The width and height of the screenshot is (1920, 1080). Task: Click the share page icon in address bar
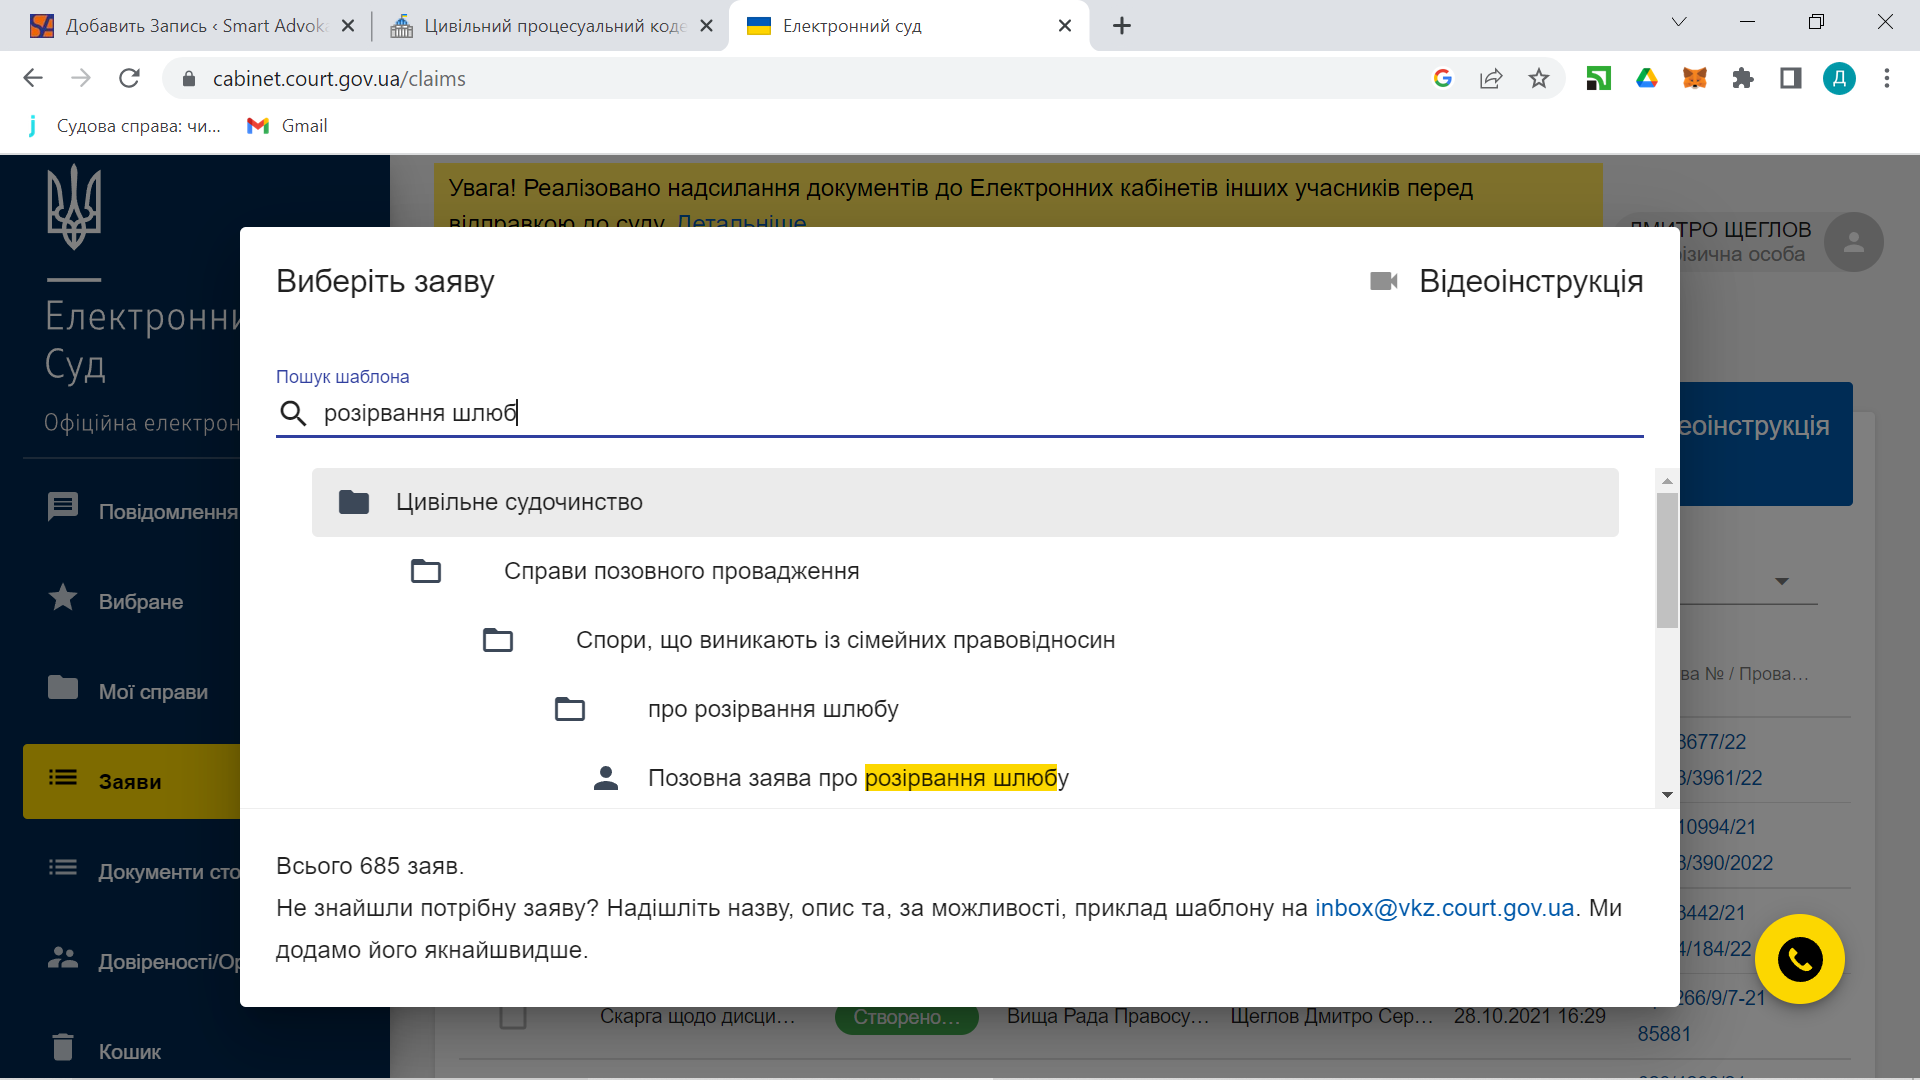[1491, 78]
